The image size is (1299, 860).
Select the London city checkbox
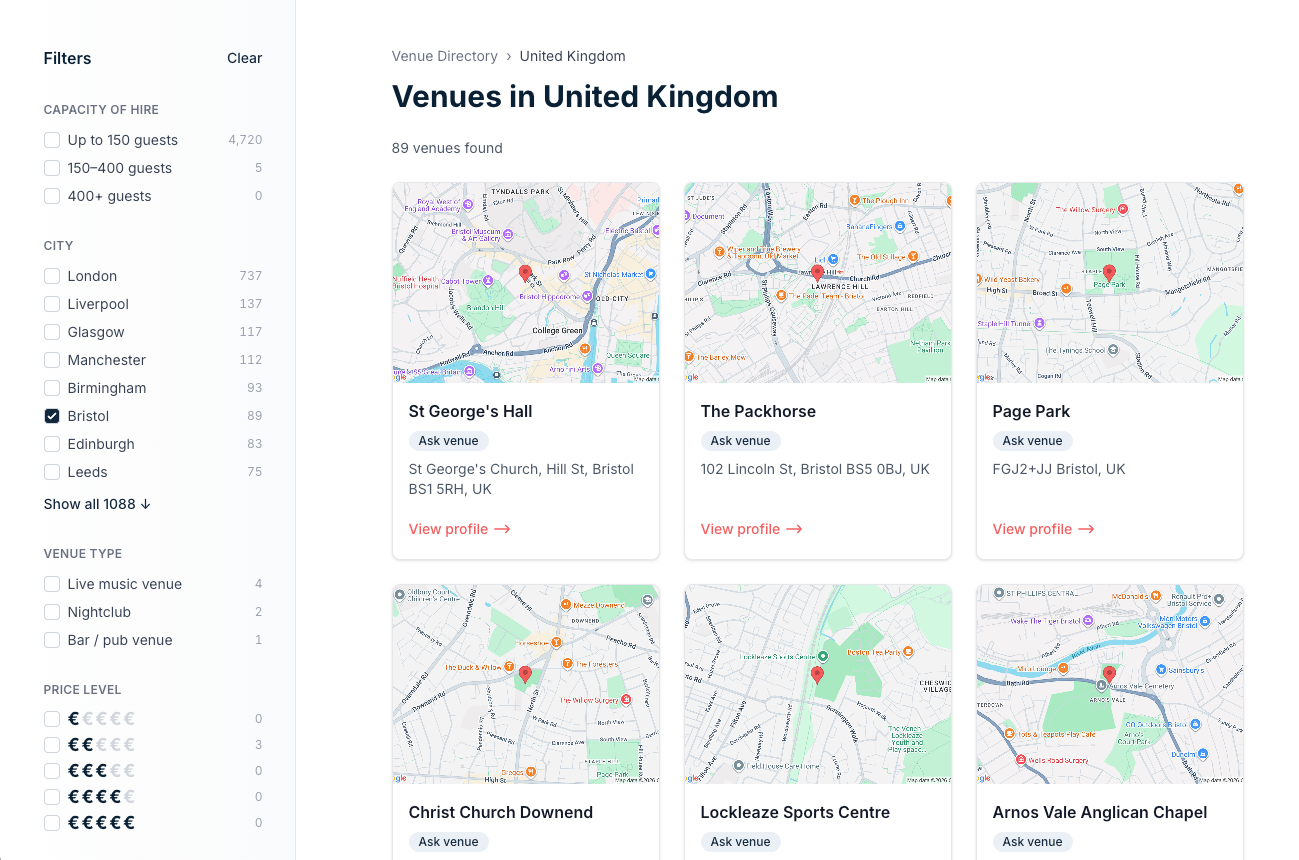tap(52, 276)
